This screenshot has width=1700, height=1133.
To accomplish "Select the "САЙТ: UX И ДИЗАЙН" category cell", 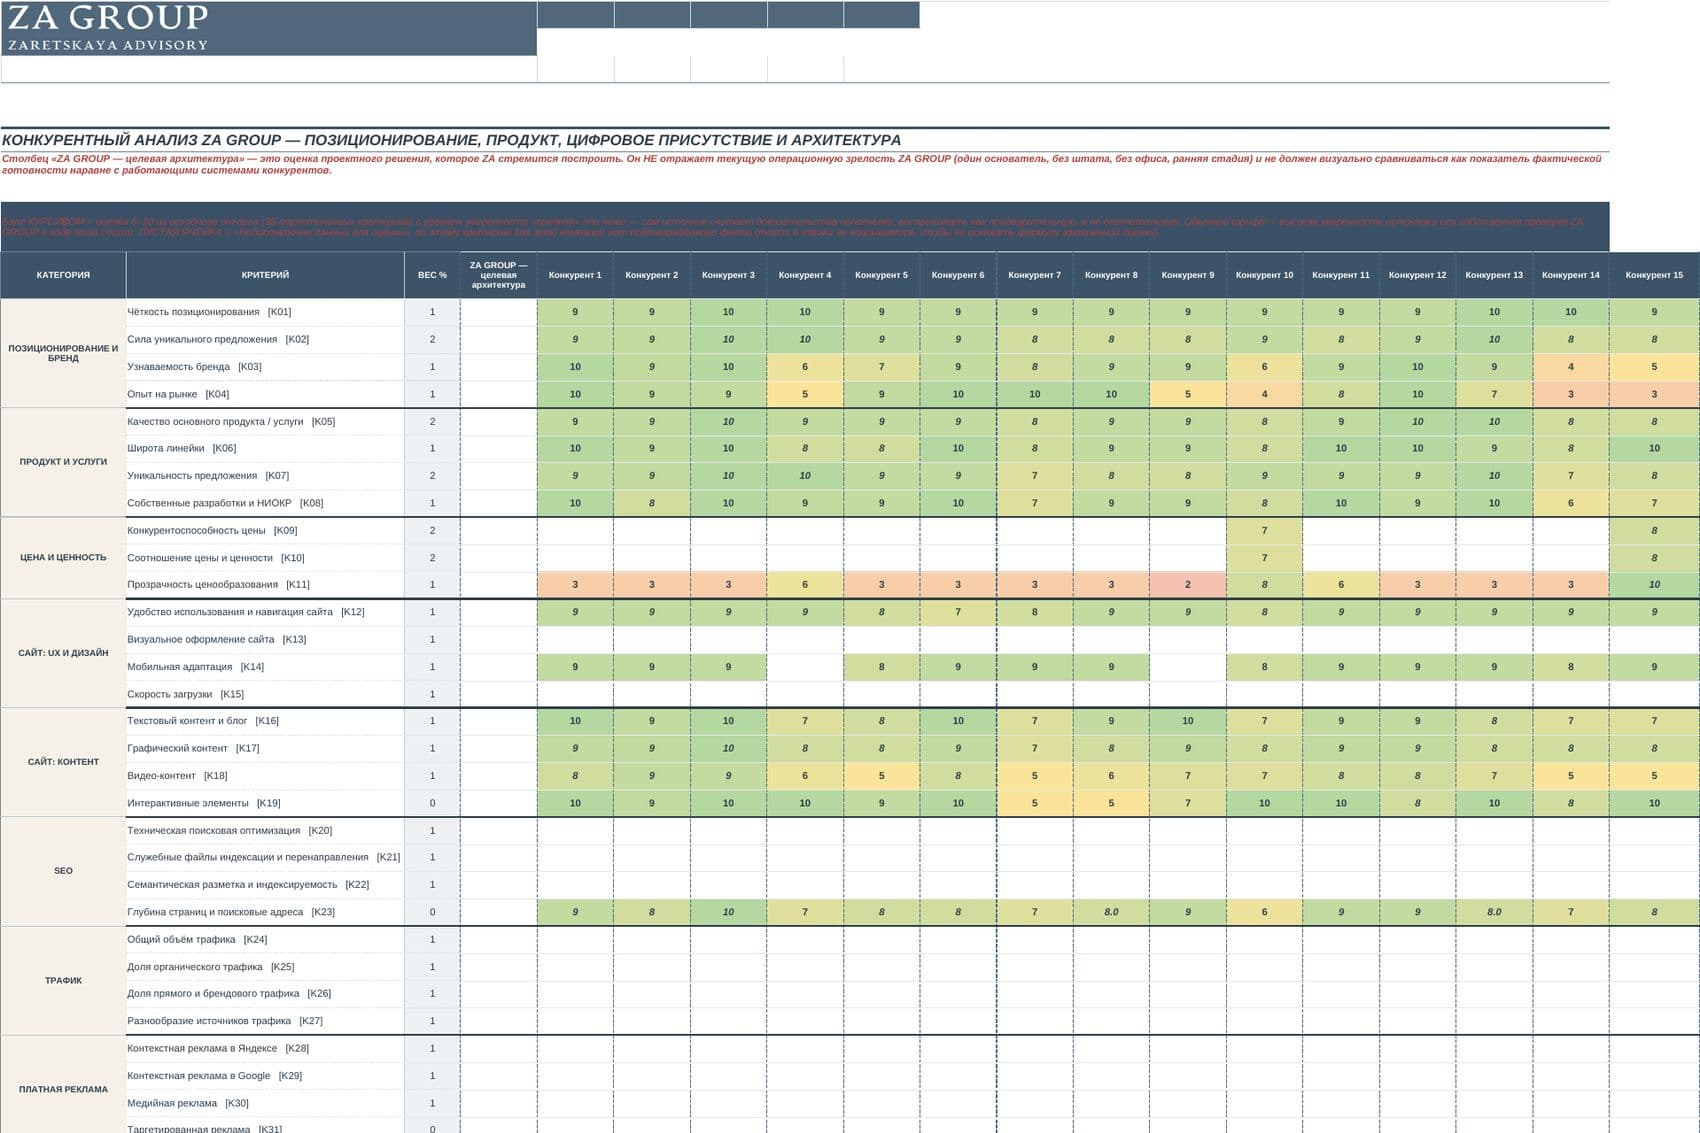I will point(63,653).
